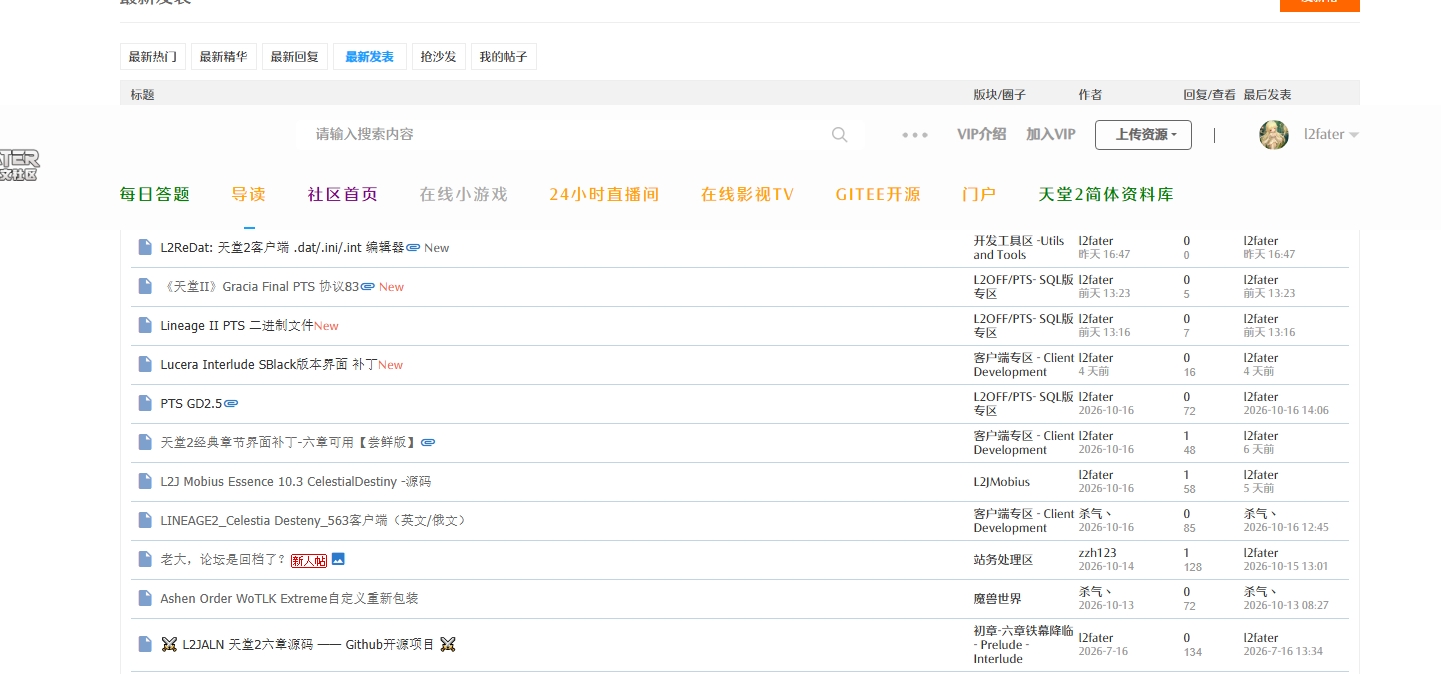Click attachment paperclip icon on PTS GD2.5 post
1441x674 pixels.
(231, 403)
